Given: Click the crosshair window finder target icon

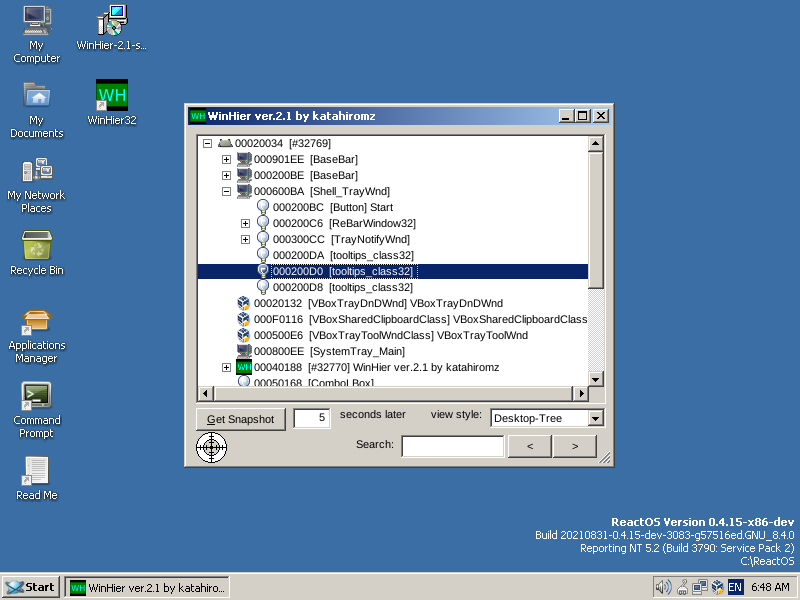Looking at the screenshot, I should click(x=211, y=447).
